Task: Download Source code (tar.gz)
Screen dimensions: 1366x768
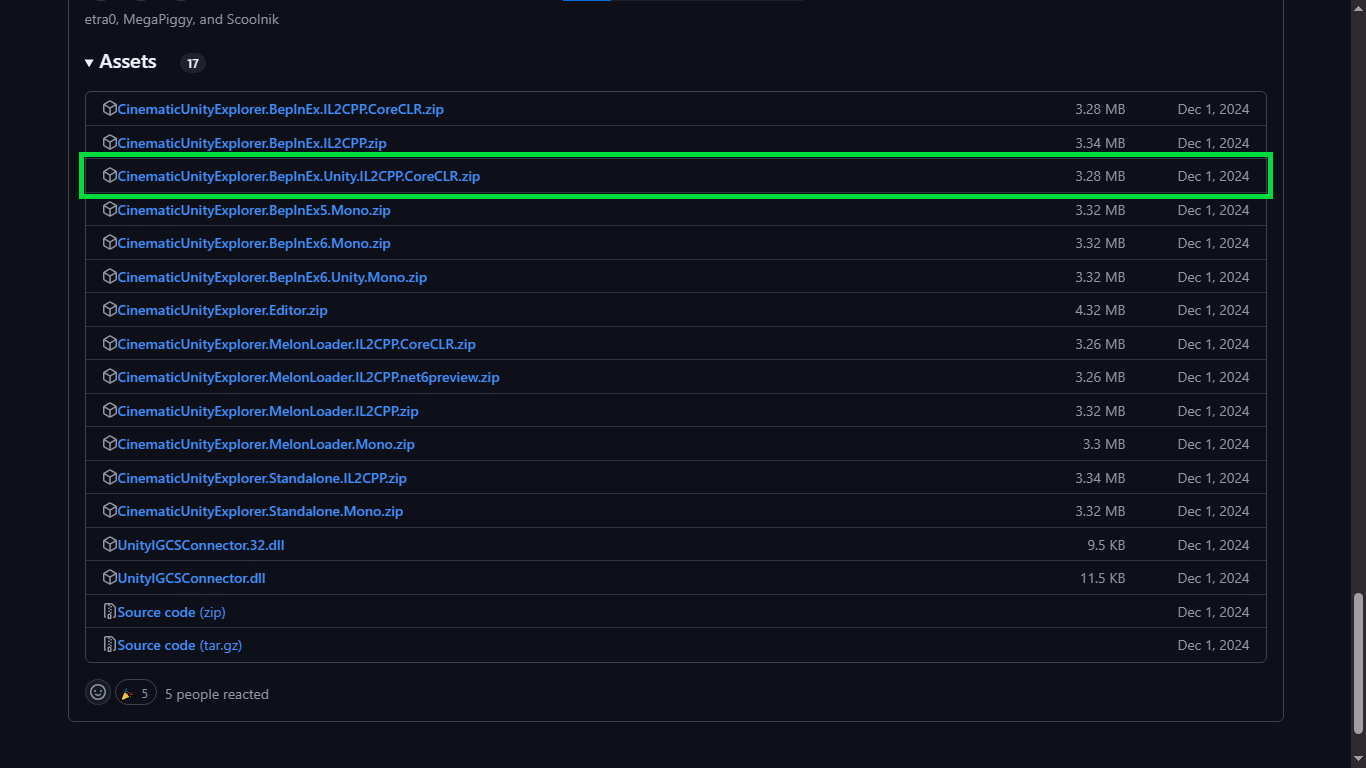Action: (x=180, y=645)
